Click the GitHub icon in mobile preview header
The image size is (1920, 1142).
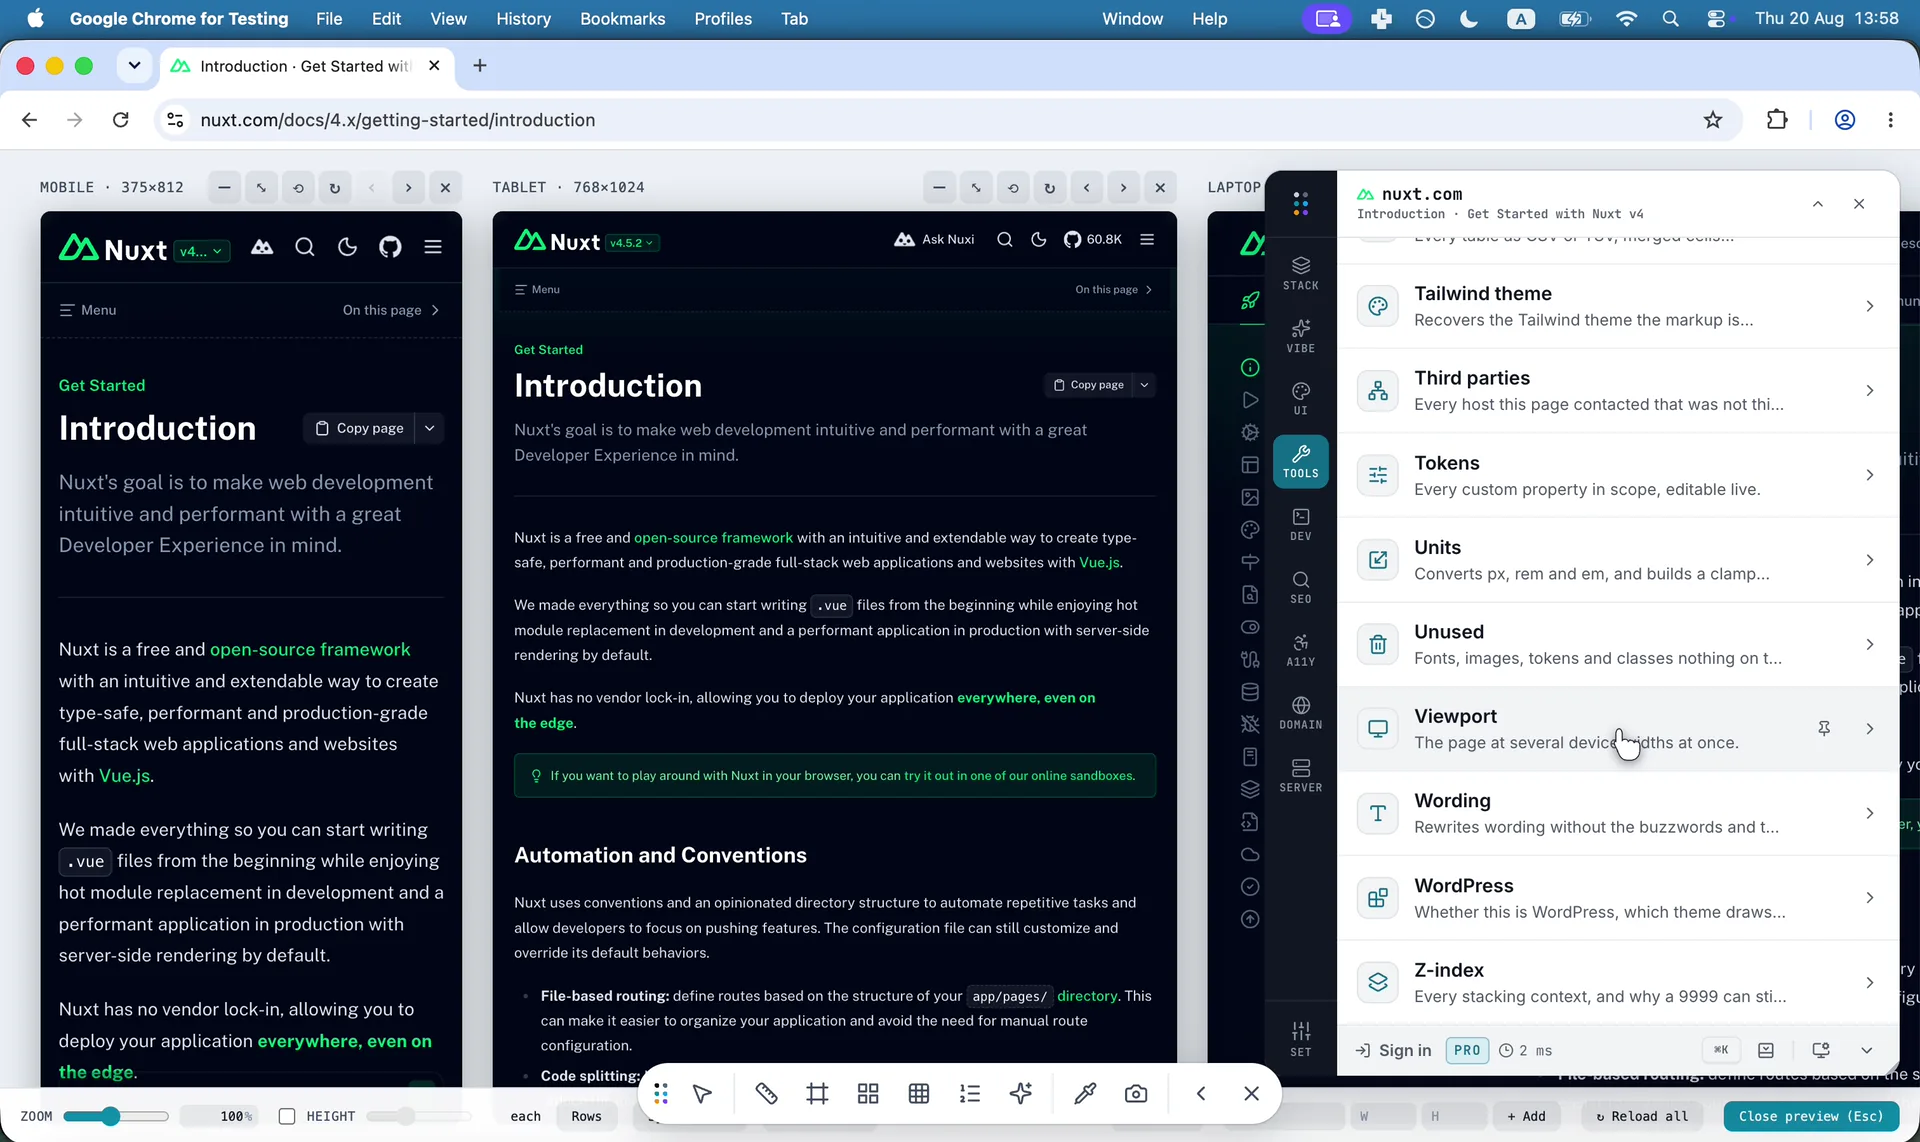390,247
